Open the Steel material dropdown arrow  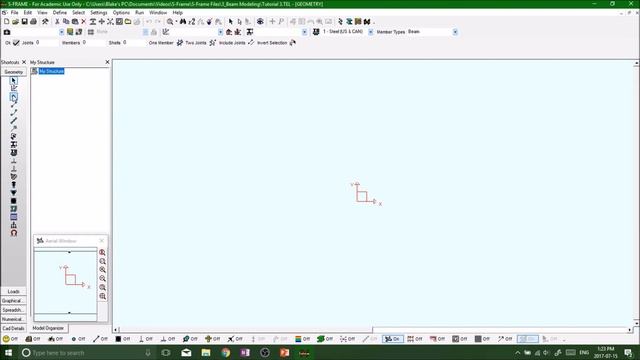pos(371,32)
